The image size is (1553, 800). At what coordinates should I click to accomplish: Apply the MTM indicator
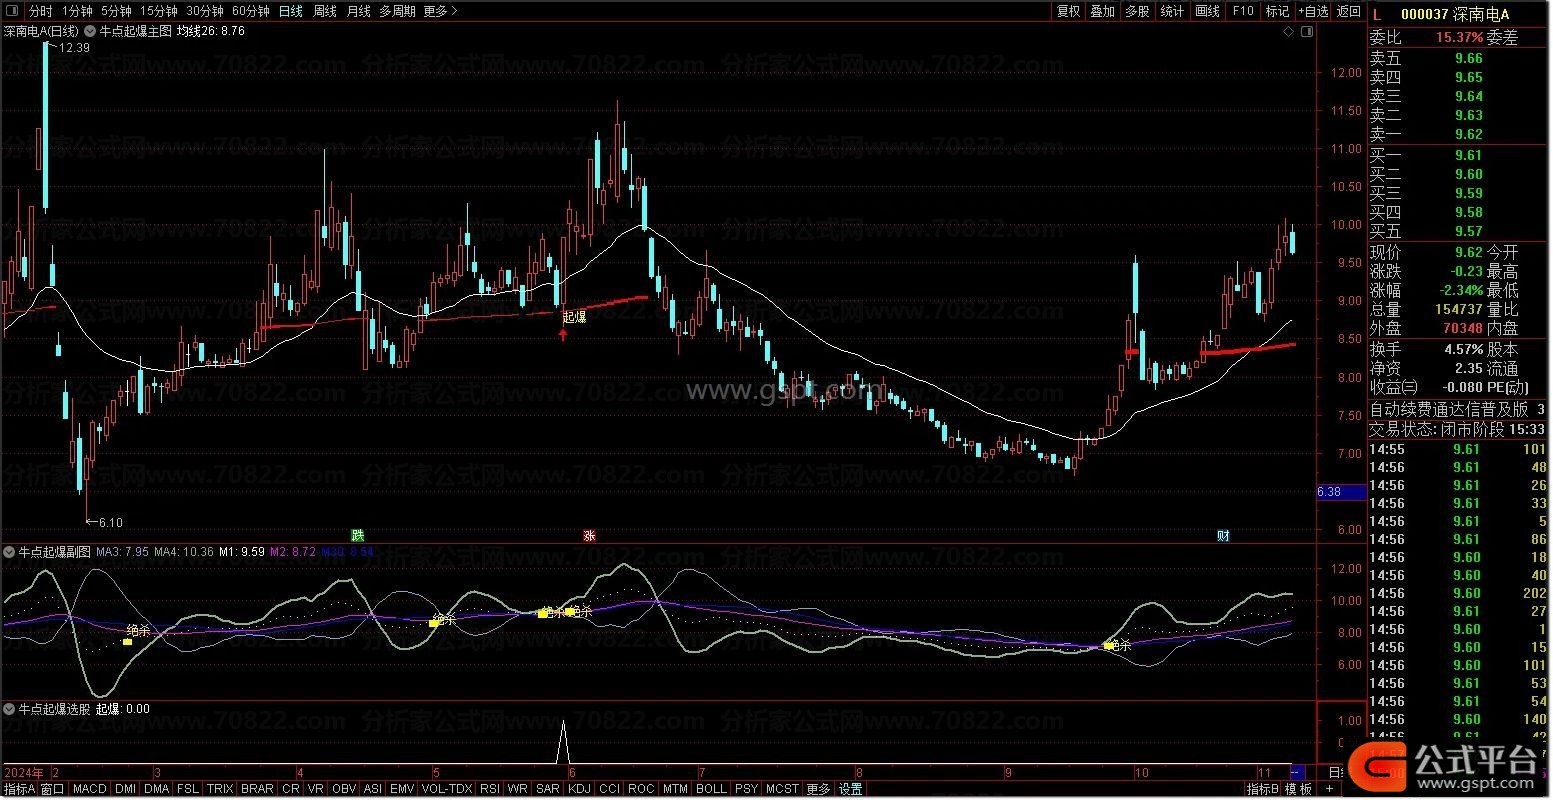point(675,789)
